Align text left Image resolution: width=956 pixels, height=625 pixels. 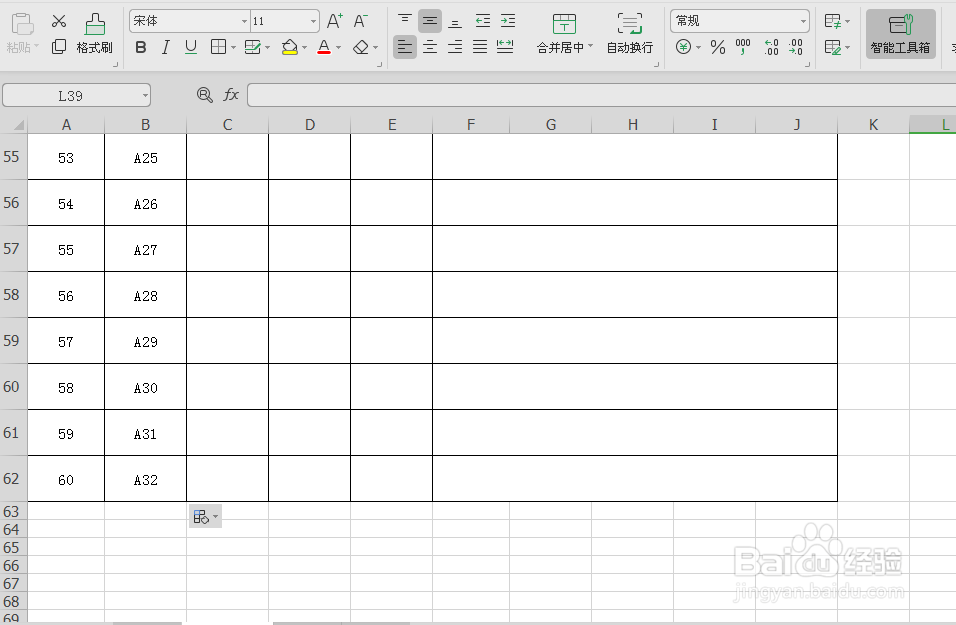404,47
